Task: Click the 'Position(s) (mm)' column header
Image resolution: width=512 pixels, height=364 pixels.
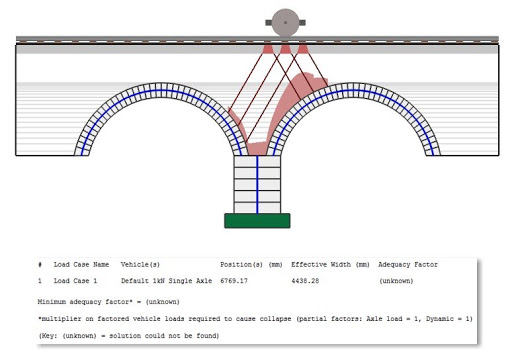Action: (x=251, y=265)
